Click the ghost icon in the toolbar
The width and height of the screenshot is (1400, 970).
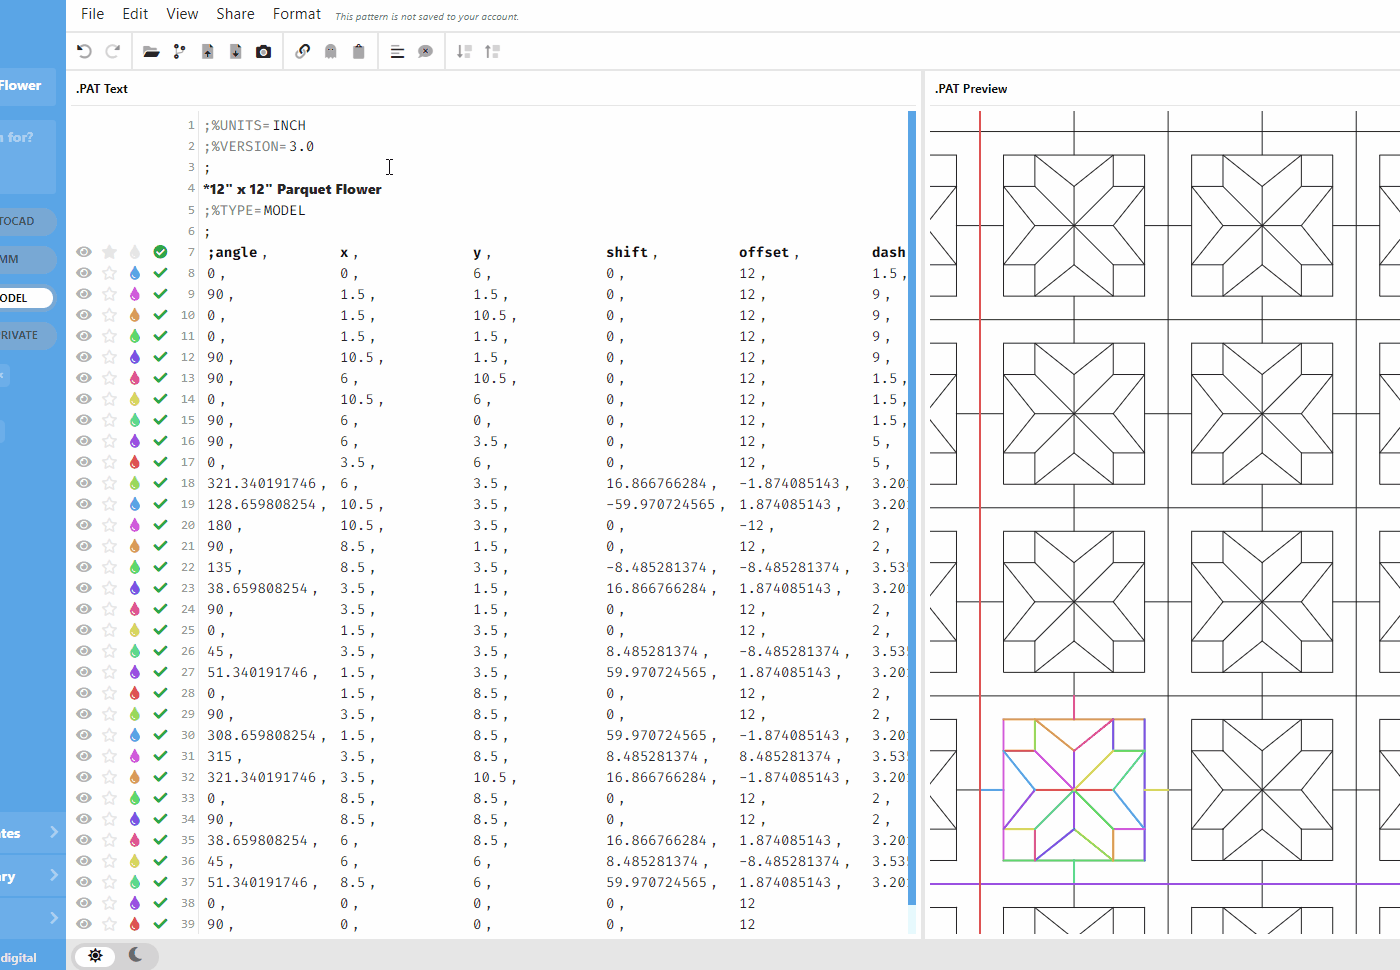(330, 50)
